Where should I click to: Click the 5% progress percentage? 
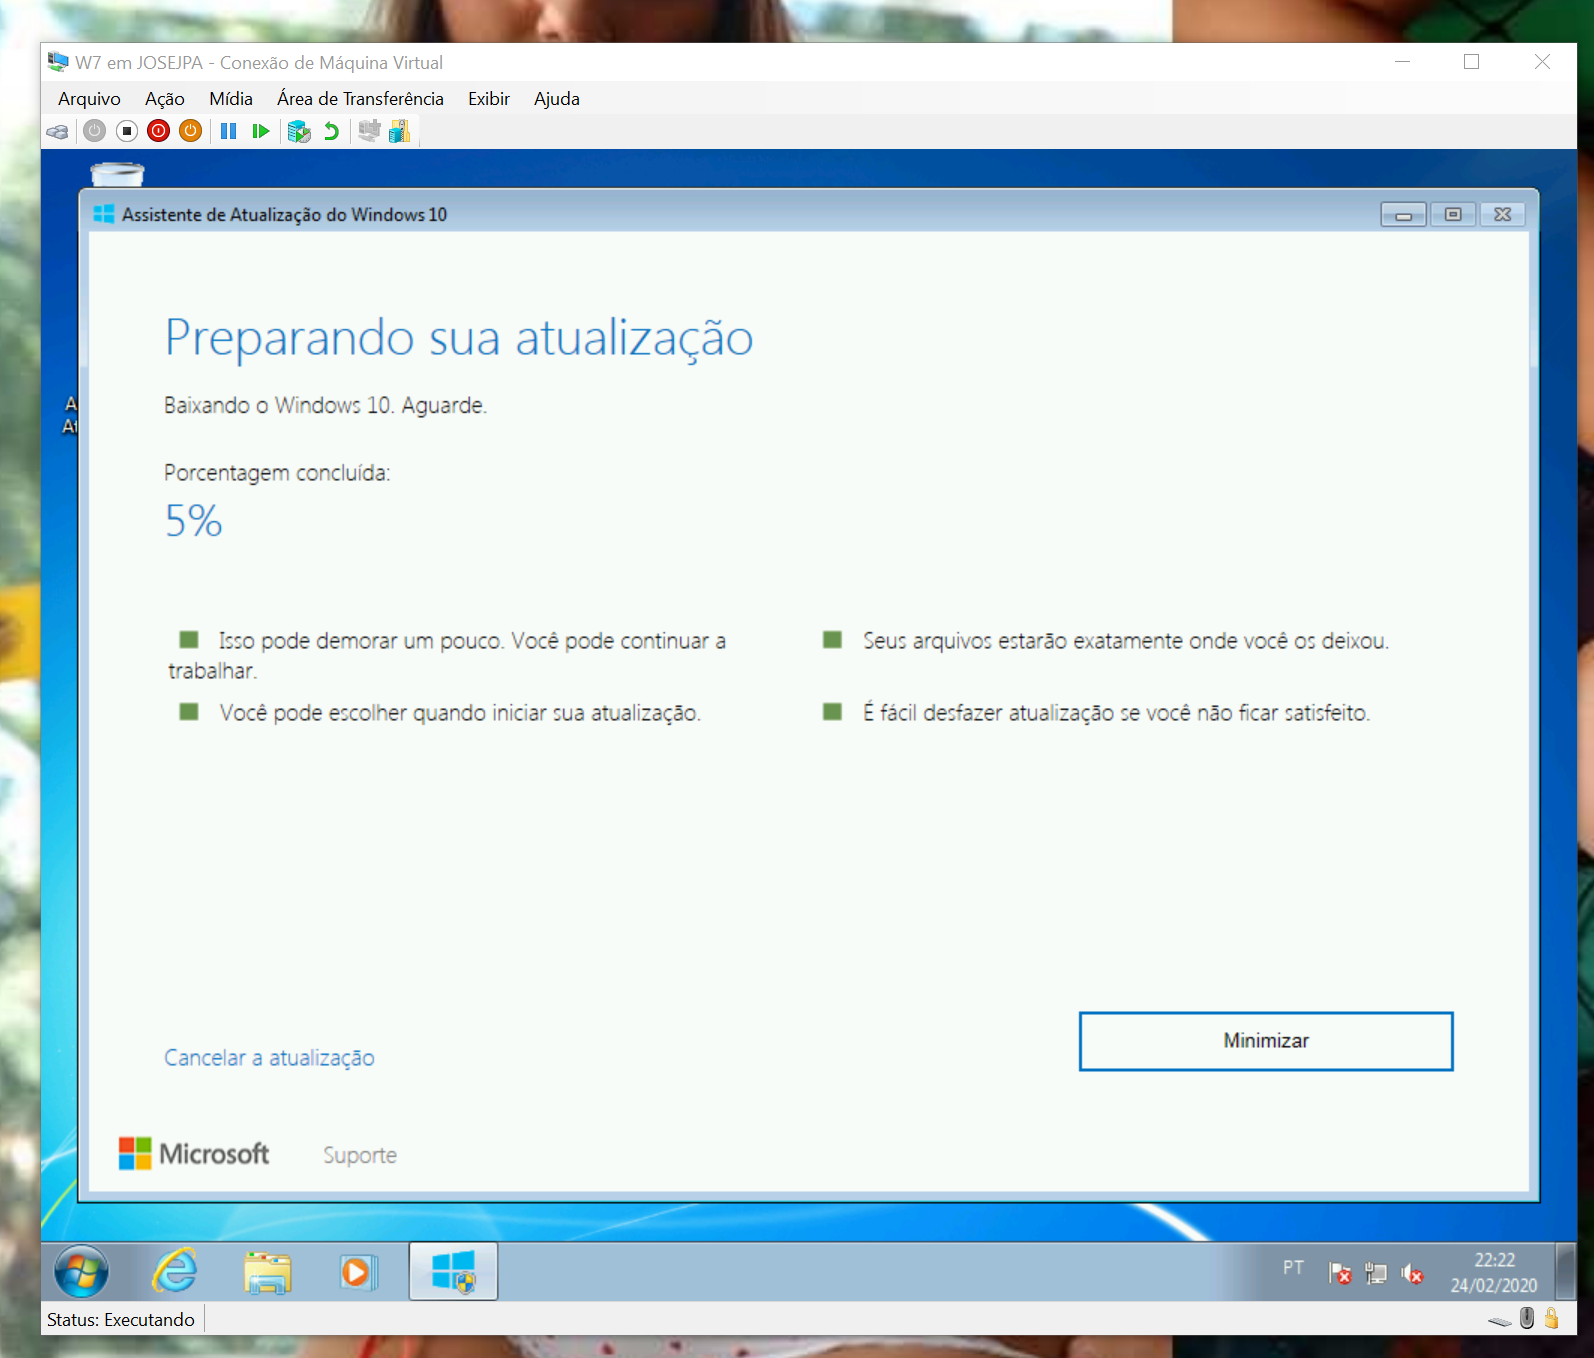point(194,521)
